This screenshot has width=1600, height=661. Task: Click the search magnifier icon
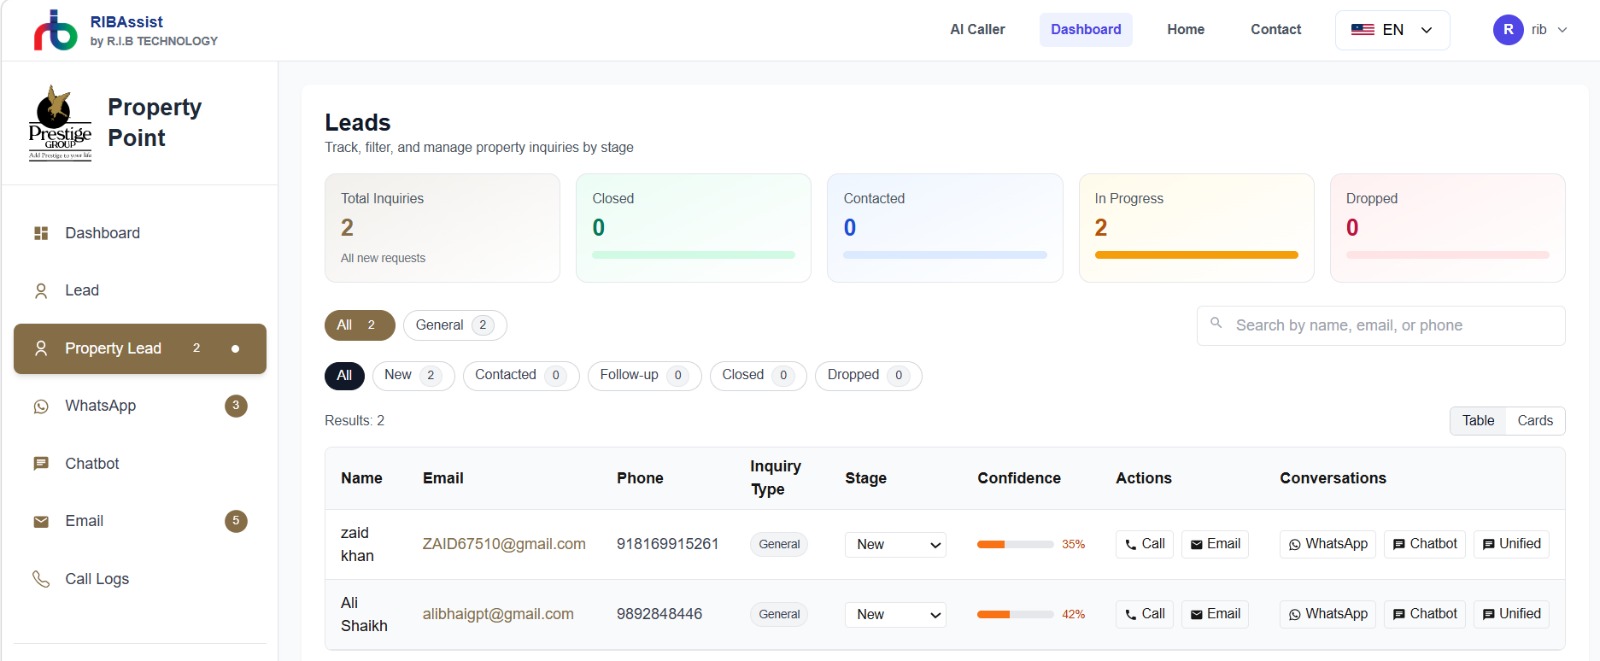click(x=1216, y=323)
